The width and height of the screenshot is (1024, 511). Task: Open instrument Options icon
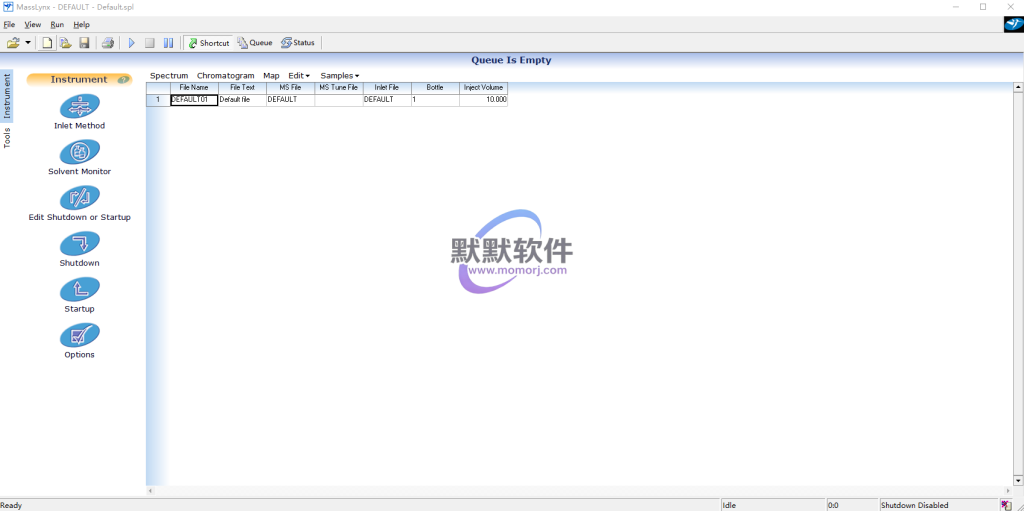[x=79, y=336]
